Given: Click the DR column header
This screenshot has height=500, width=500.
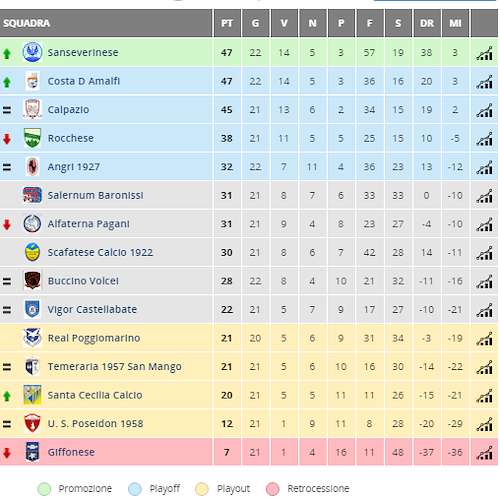Looking at the screenshot, I should tap(427, 23).
